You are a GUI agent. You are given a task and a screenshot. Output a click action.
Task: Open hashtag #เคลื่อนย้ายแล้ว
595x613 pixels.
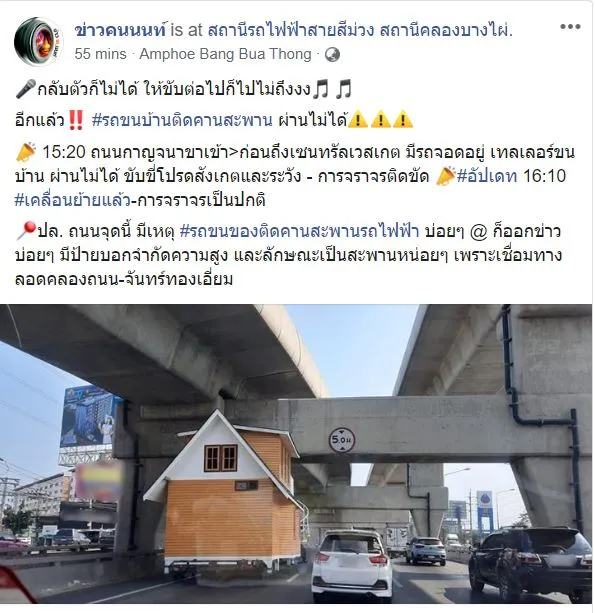click(72, 200)
